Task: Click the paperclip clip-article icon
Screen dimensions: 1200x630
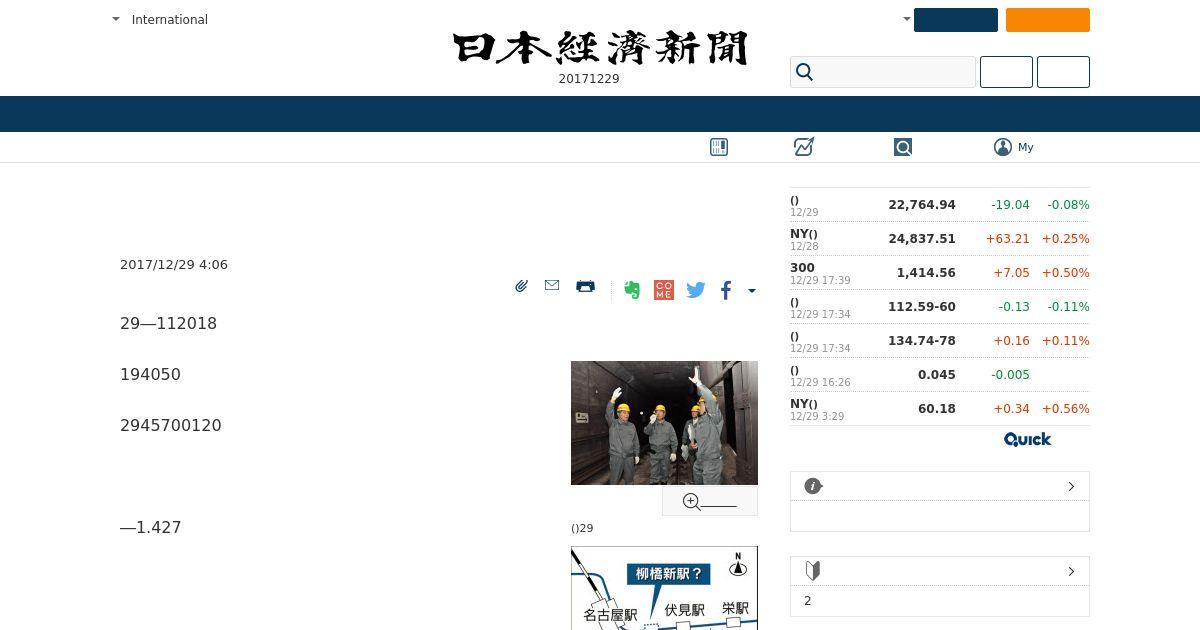Action: click(x=521, y=287)
